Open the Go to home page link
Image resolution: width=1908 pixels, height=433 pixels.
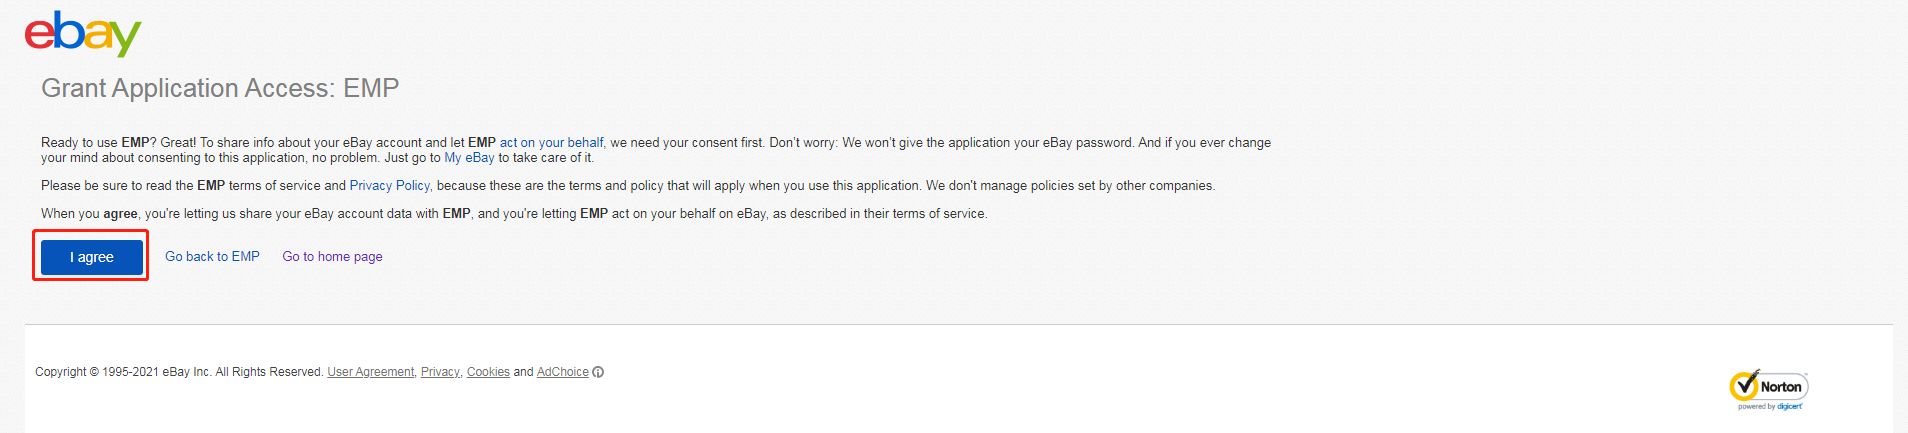[x=332, y=257]
